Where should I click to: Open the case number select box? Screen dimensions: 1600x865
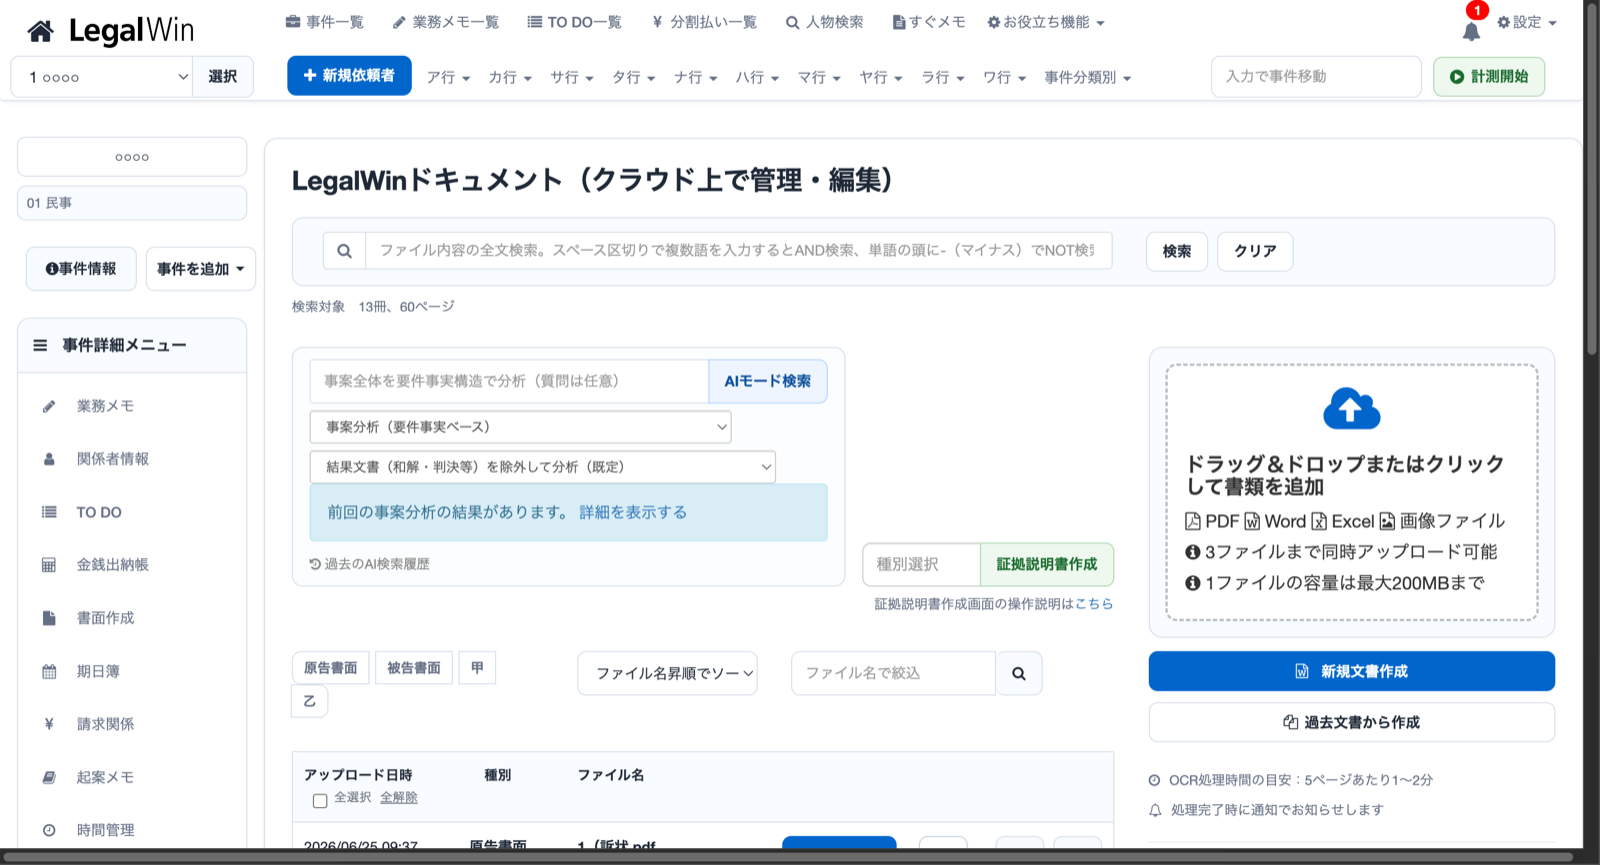pos(101,77)
